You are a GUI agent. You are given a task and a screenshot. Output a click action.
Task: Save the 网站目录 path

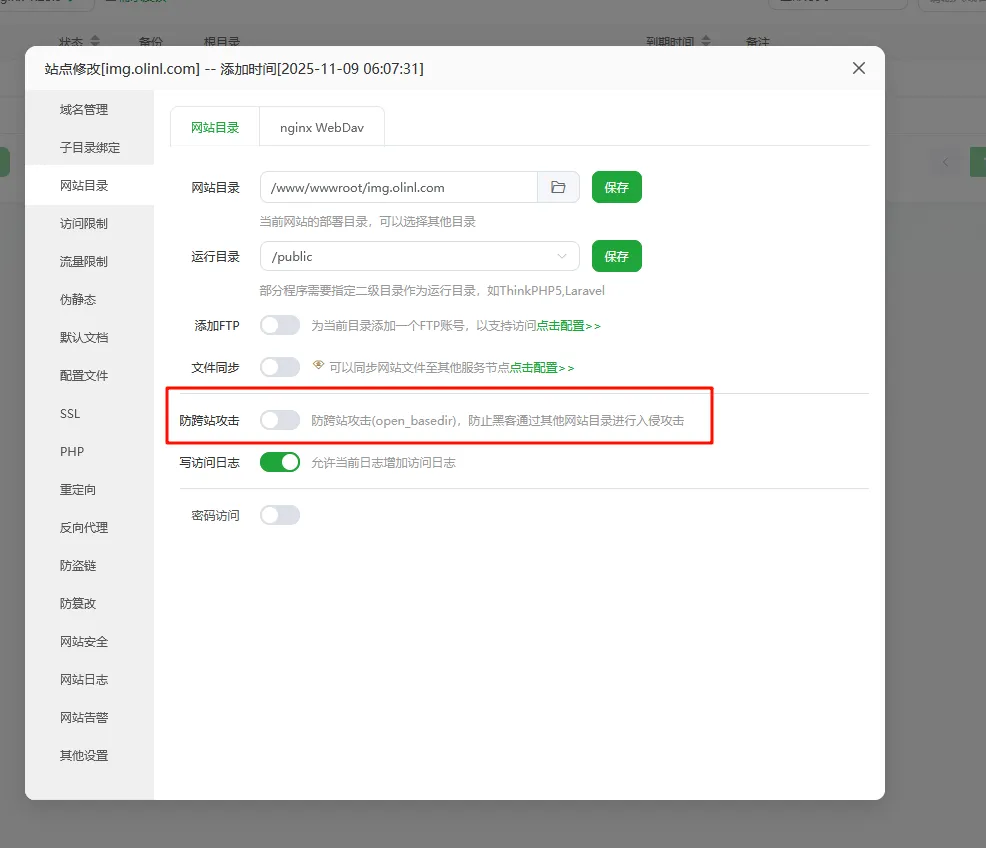[x=616, y=187]
